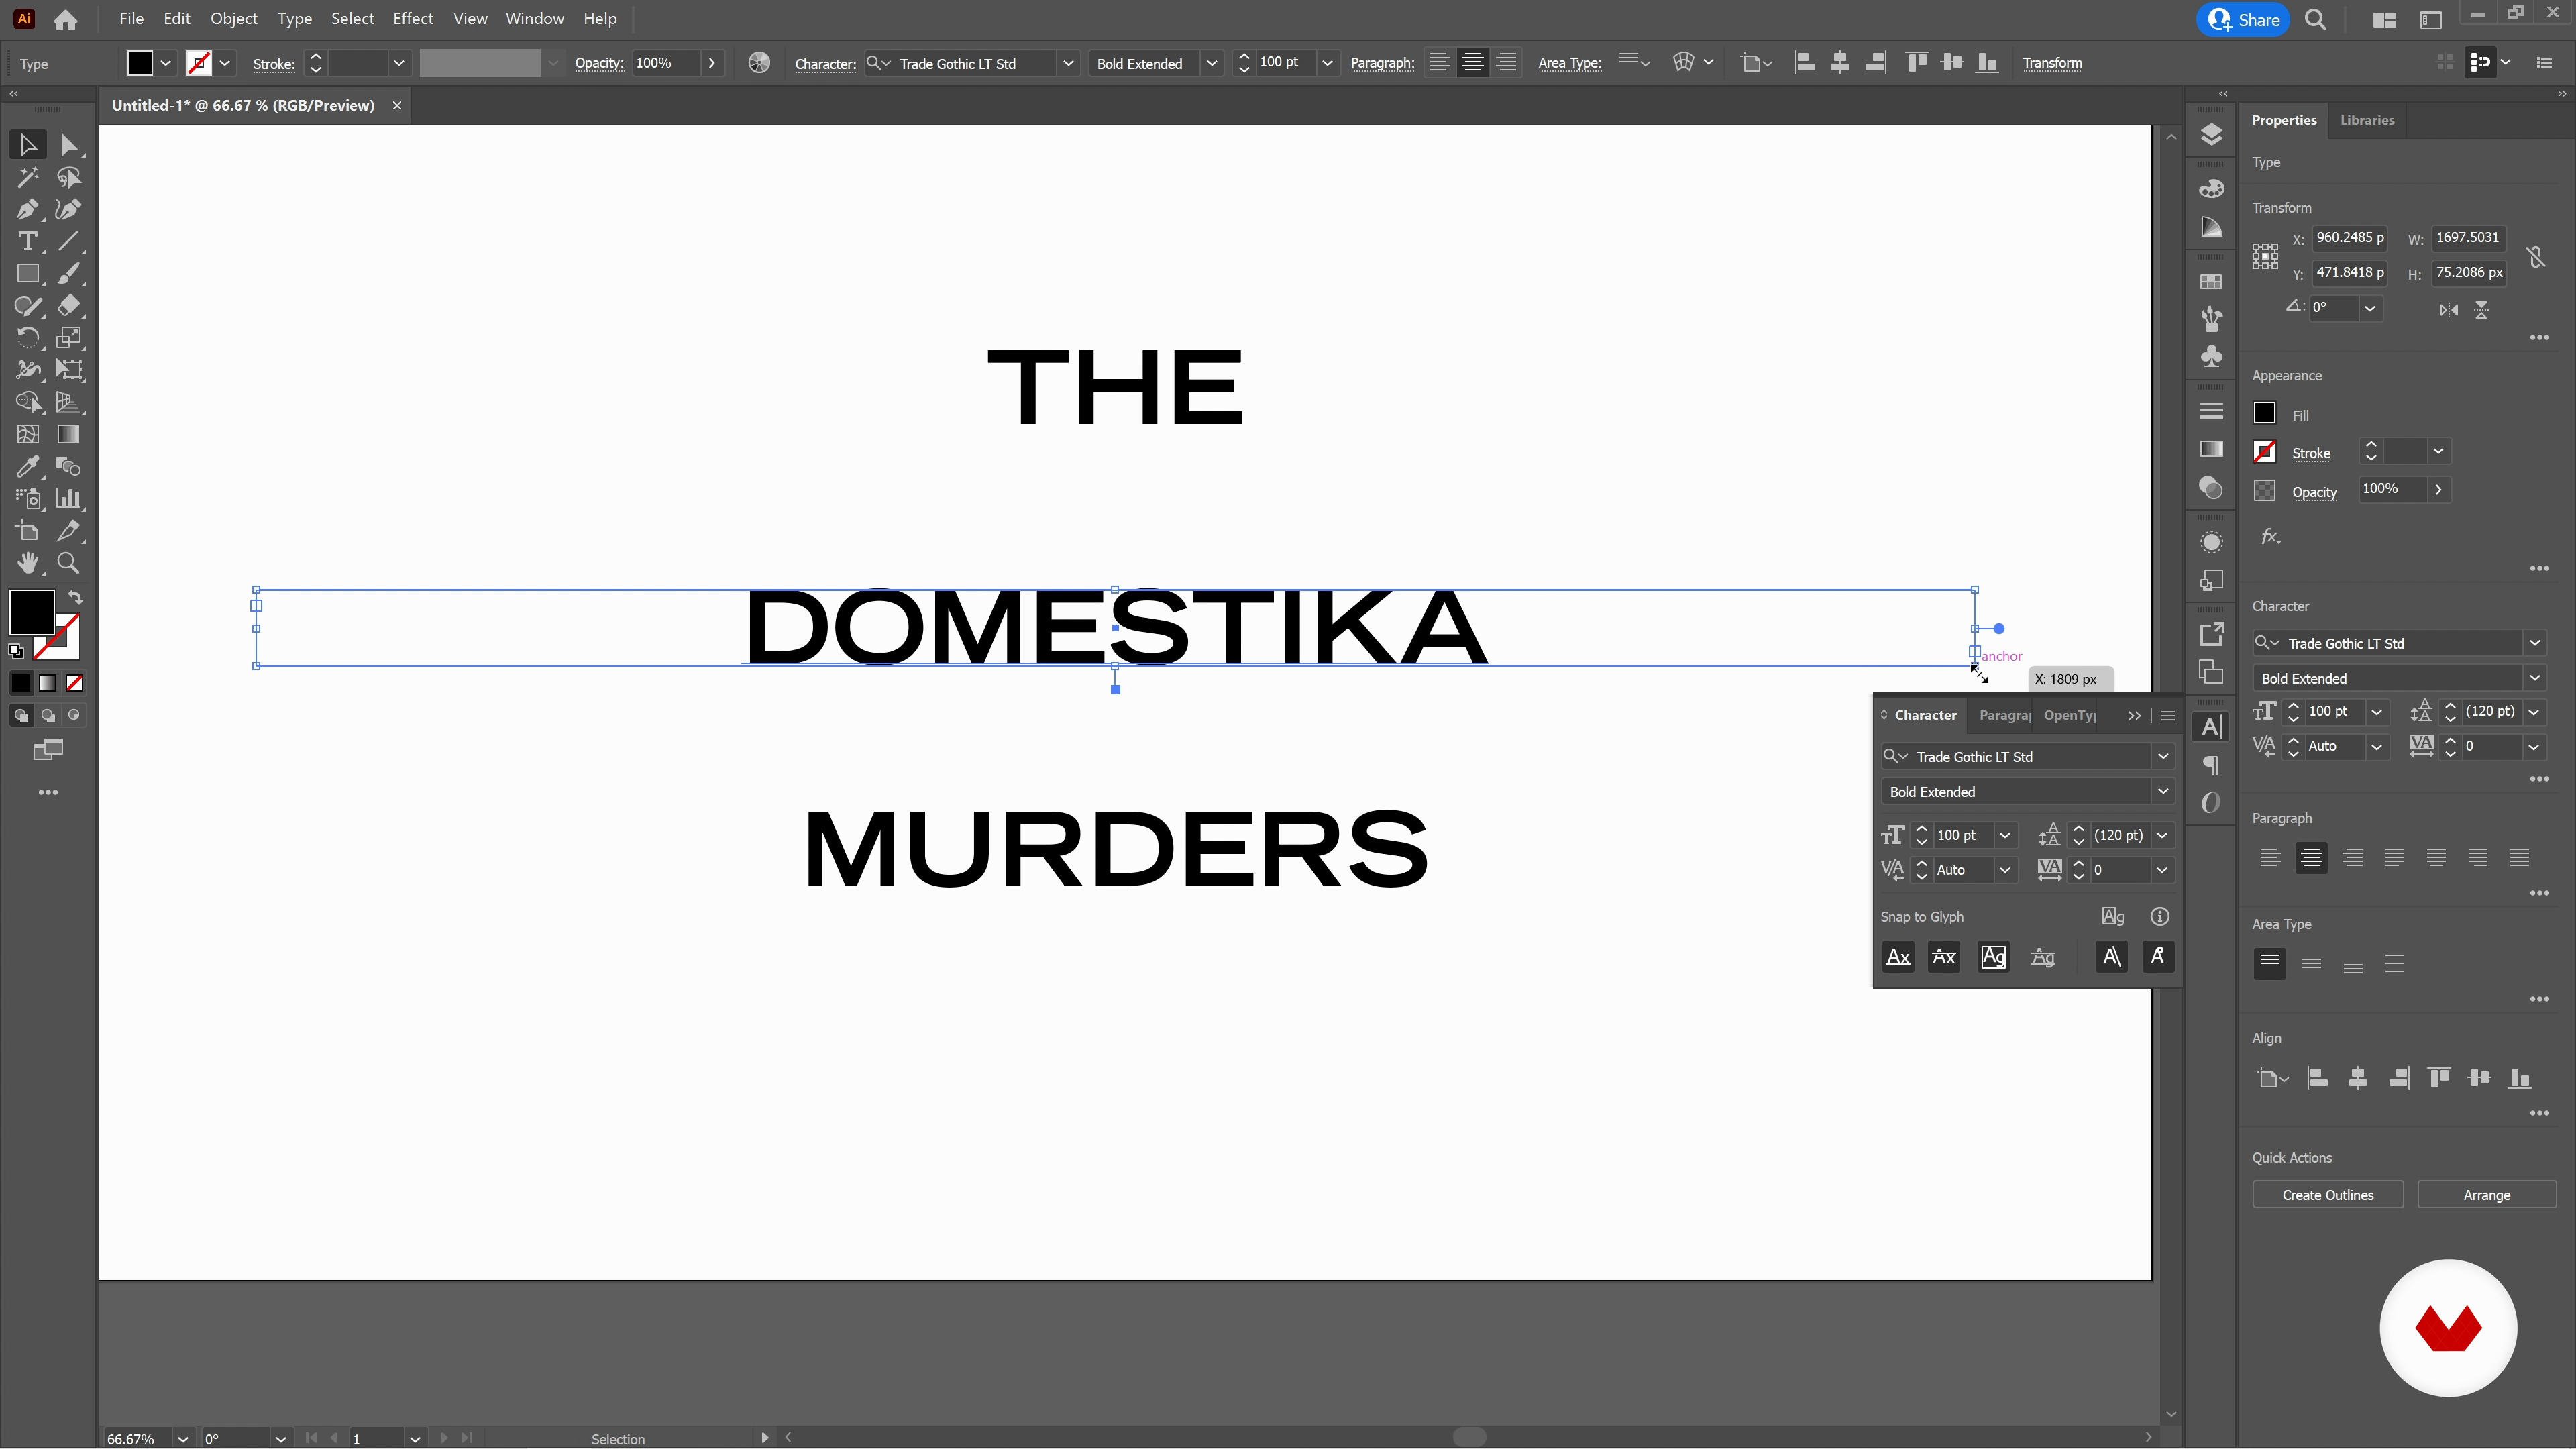Screen dimensions: 2576x1449
Task: Select the Artboard tool
Action: [x=27, y=531]
